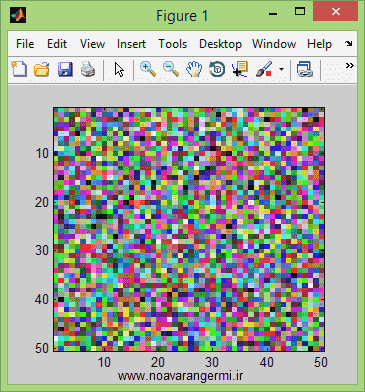Open the Insert menu
The image size is (365, 392).
tap(131, 44)
